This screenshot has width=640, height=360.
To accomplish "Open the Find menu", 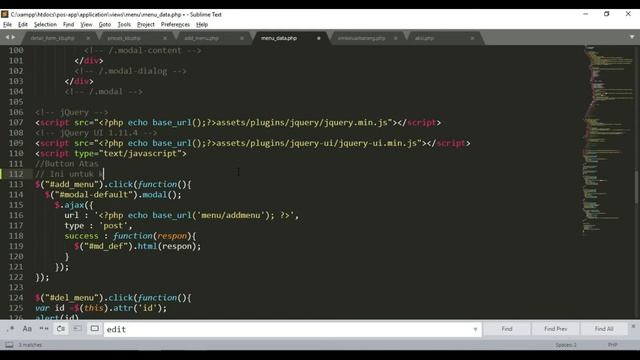I will (x=69, y=24).
